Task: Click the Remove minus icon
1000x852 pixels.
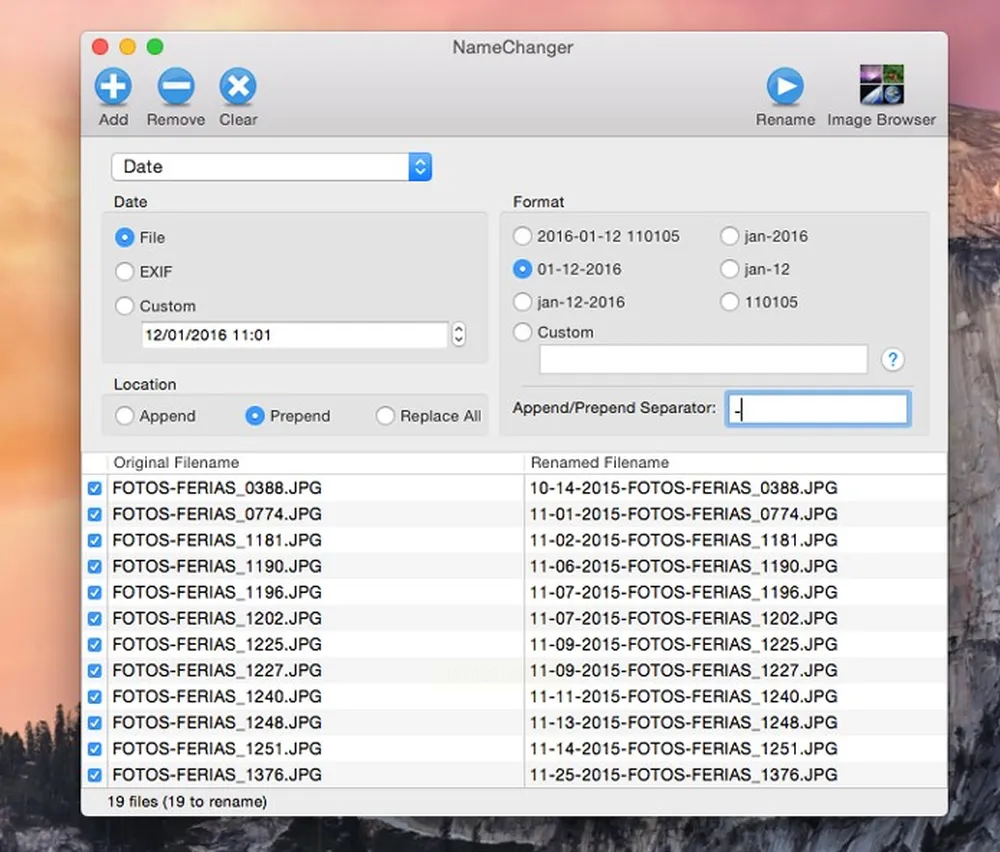Action: point(175,88)
